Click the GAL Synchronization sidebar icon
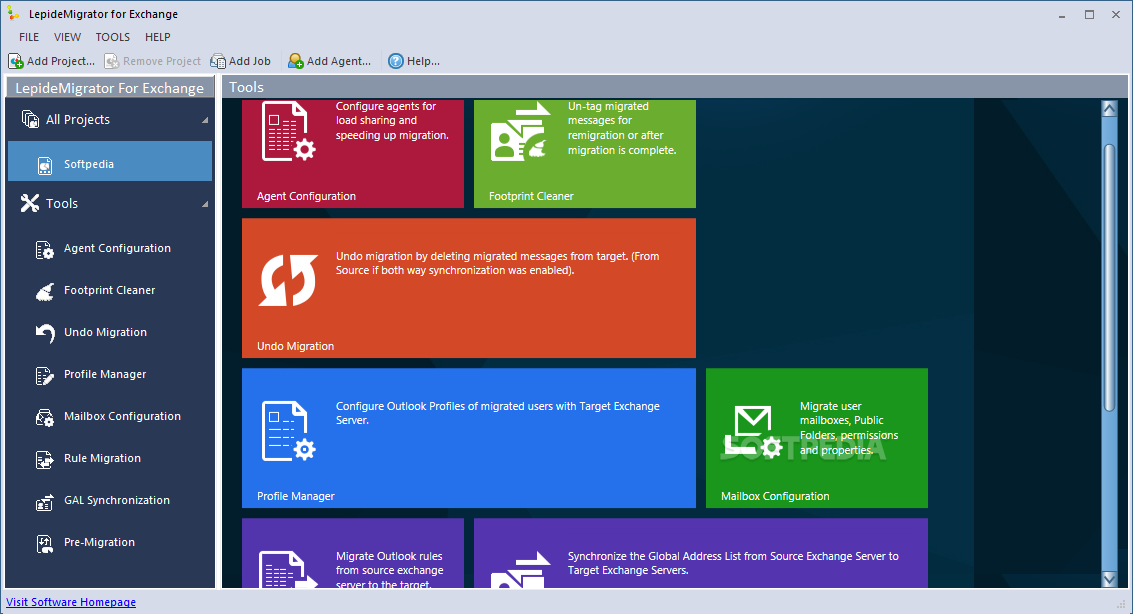Image resolution: width=1133 pixels, height=614 pixels. tap(45, 501)
